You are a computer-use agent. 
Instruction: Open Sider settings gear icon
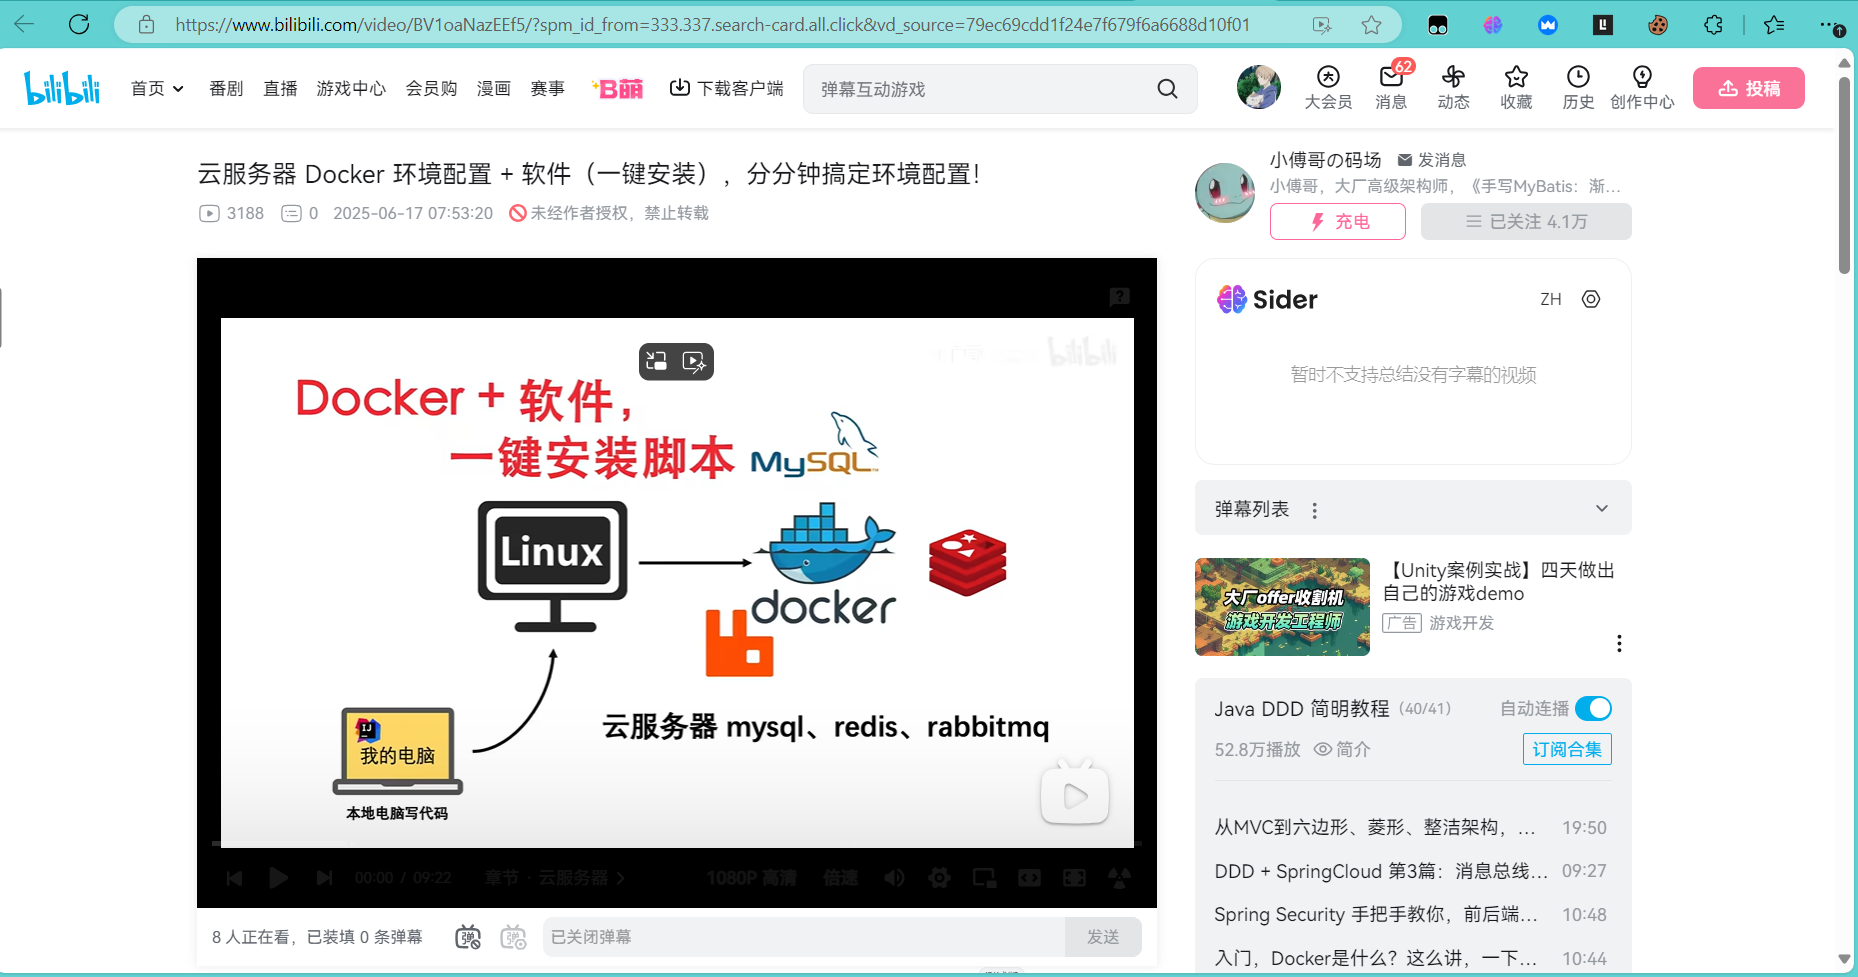point(1591,299)
